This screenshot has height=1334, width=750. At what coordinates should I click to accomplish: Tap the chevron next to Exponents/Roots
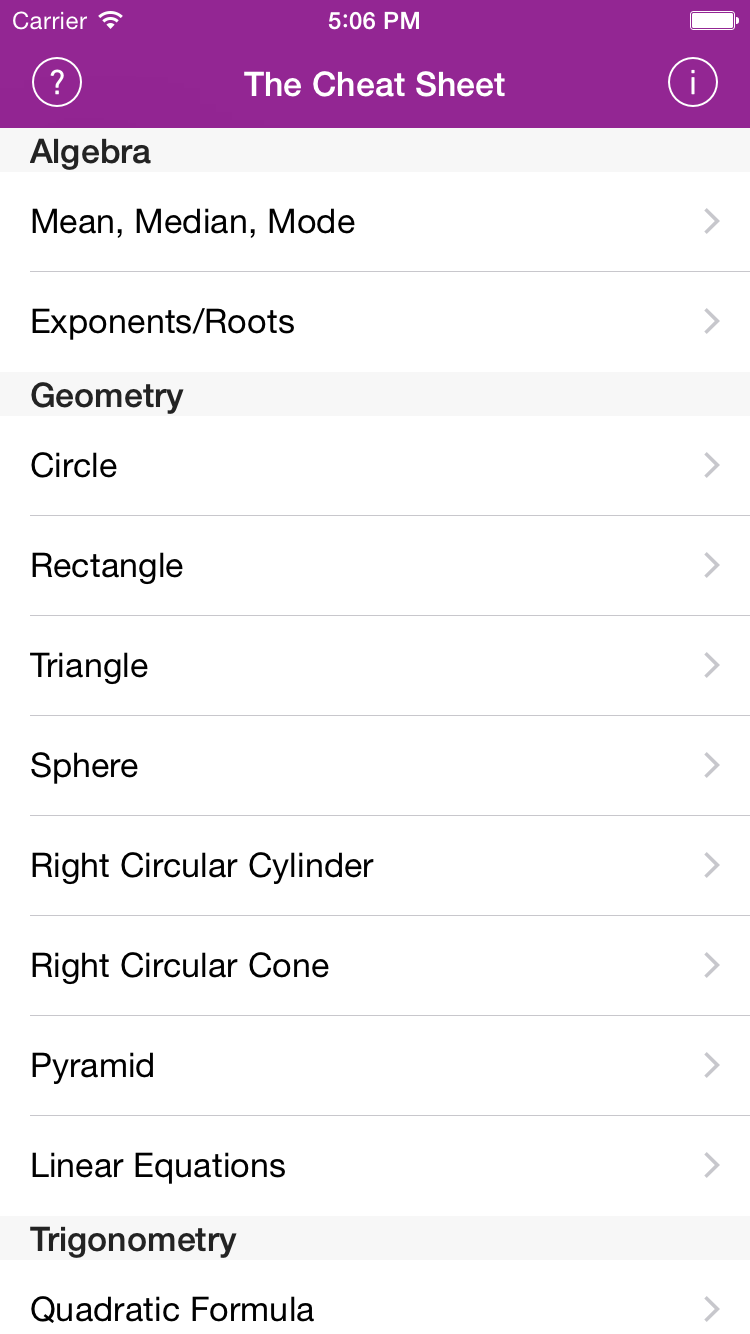pyautogui.click(x=711, y=321)
